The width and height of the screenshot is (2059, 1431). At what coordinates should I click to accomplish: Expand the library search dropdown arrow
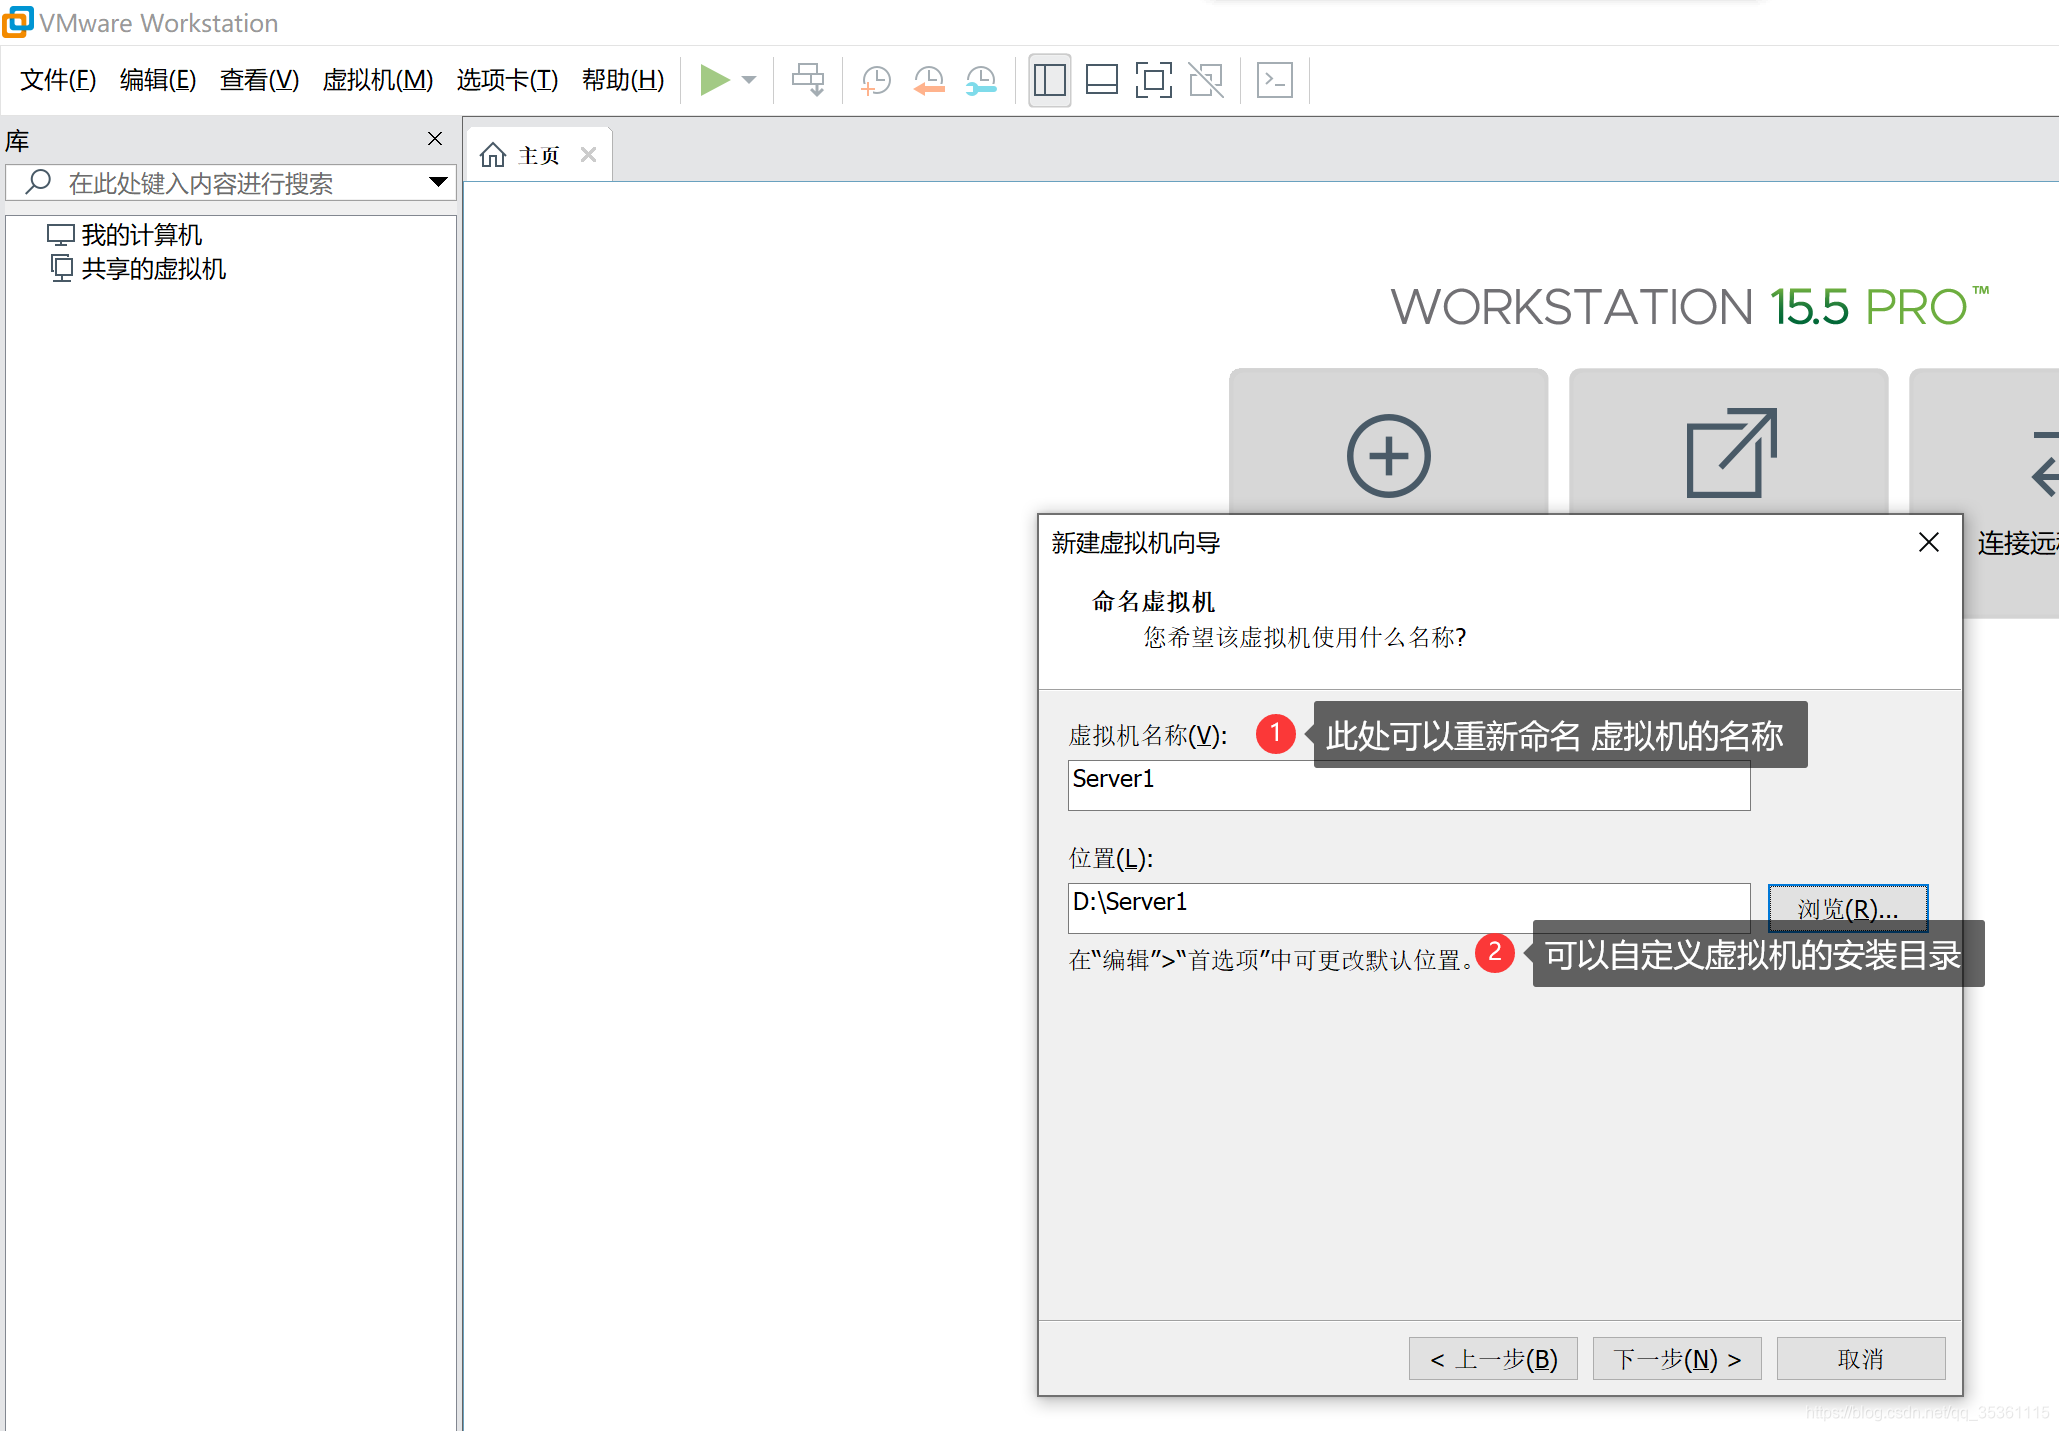point(437,182)
